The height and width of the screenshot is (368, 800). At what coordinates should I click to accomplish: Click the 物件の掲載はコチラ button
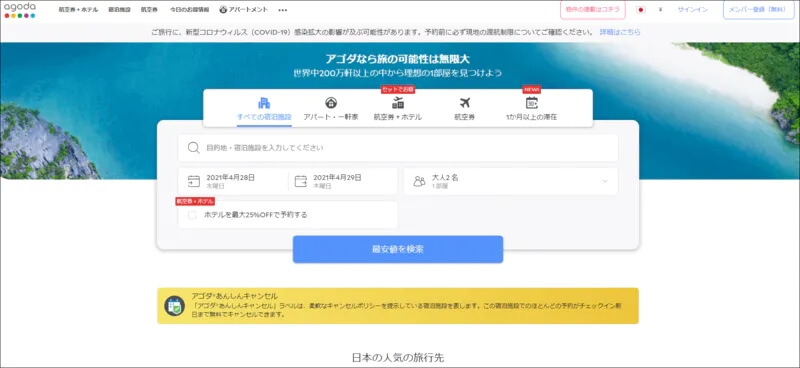click(x=593, y=10)
